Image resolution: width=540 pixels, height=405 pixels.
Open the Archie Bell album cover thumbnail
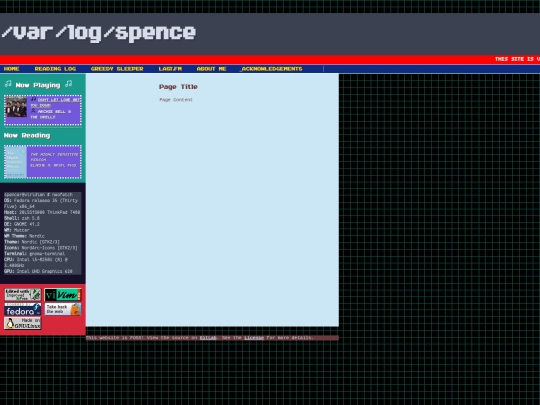(16, 107)
